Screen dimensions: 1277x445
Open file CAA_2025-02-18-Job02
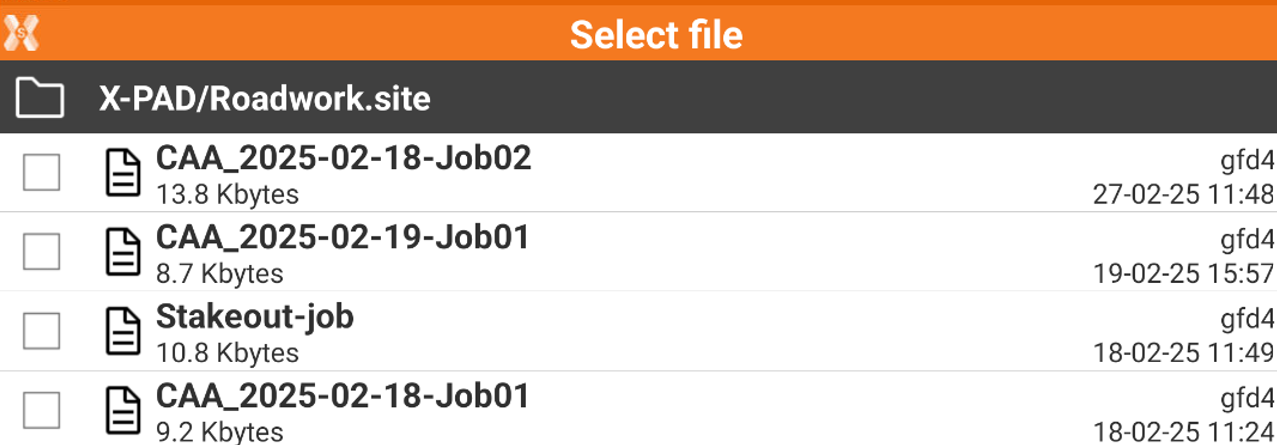click(x=343, y=158)
